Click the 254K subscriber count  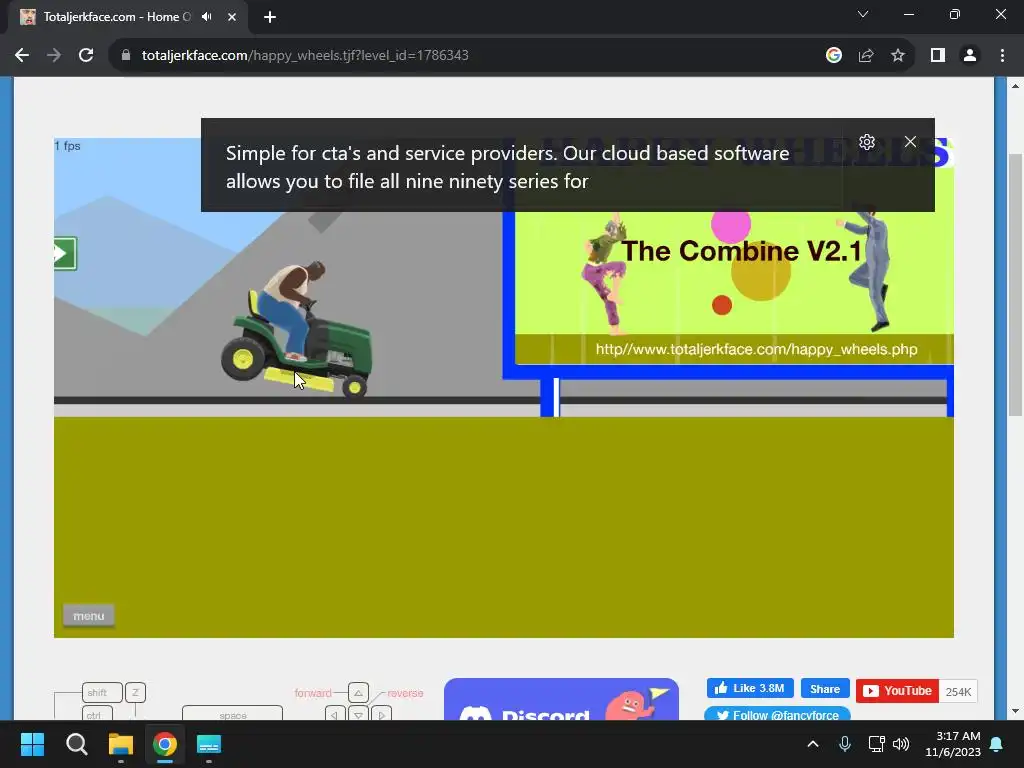pos(958,691)
